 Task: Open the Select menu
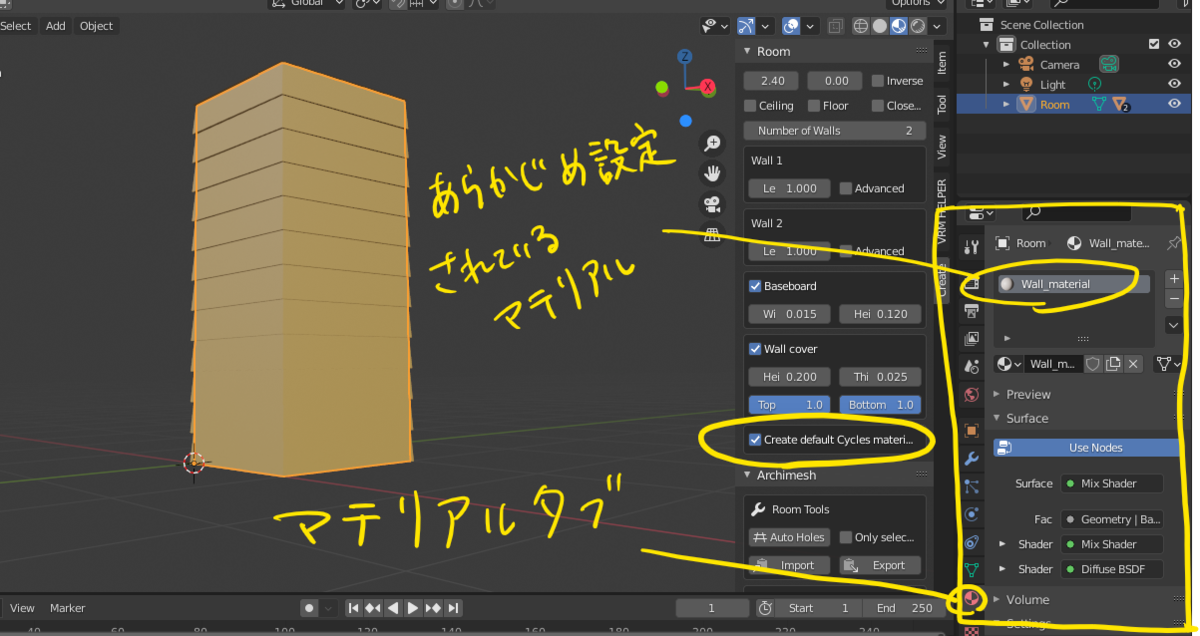coord(16,26)
